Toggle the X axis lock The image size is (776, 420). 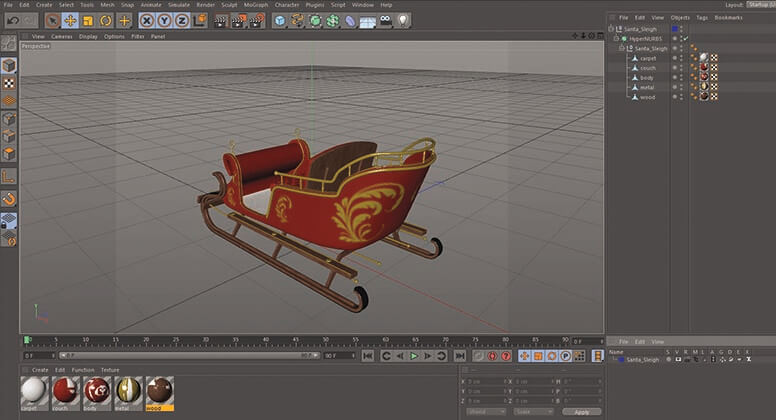[x=148, y=20]
